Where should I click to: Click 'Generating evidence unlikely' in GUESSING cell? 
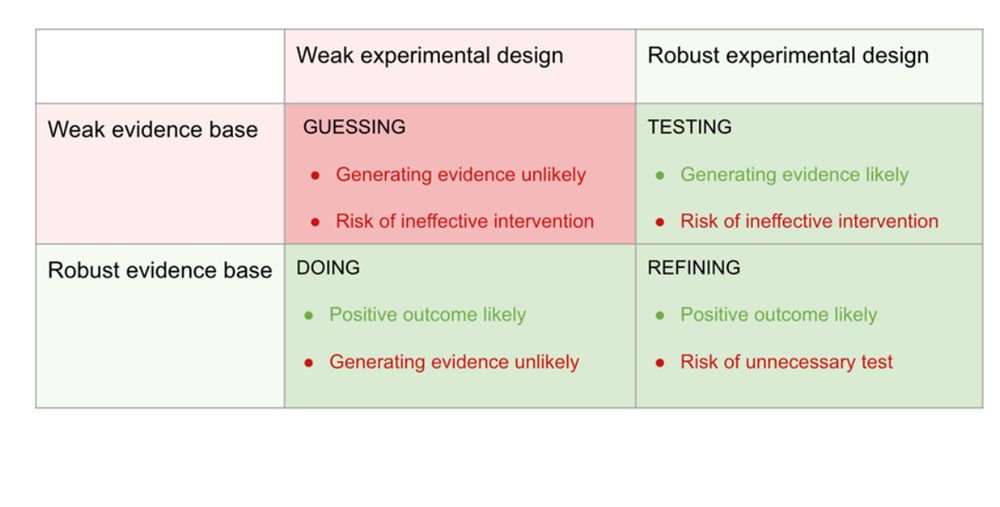pyautogui.click(x=460, y=175)
